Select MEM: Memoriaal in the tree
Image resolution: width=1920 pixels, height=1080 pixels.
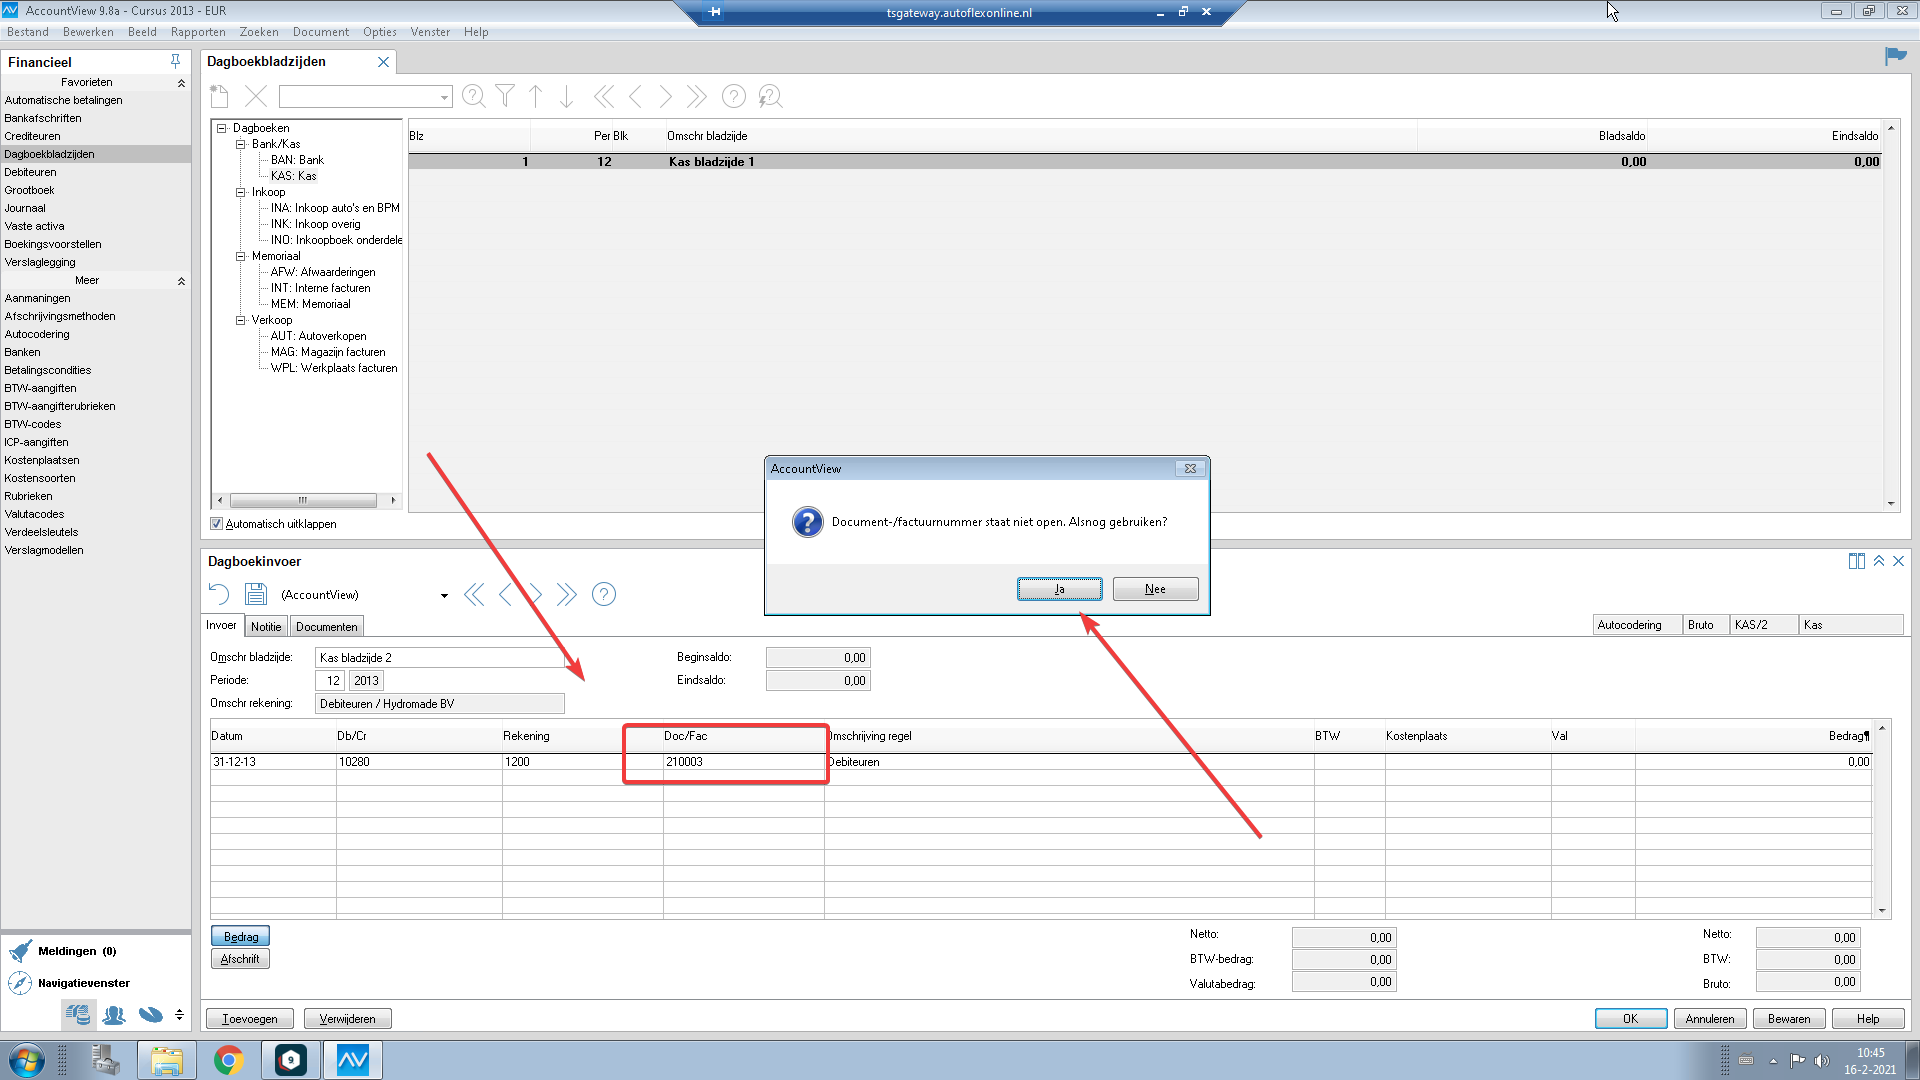pyautogui.click(x=310, y=304)
